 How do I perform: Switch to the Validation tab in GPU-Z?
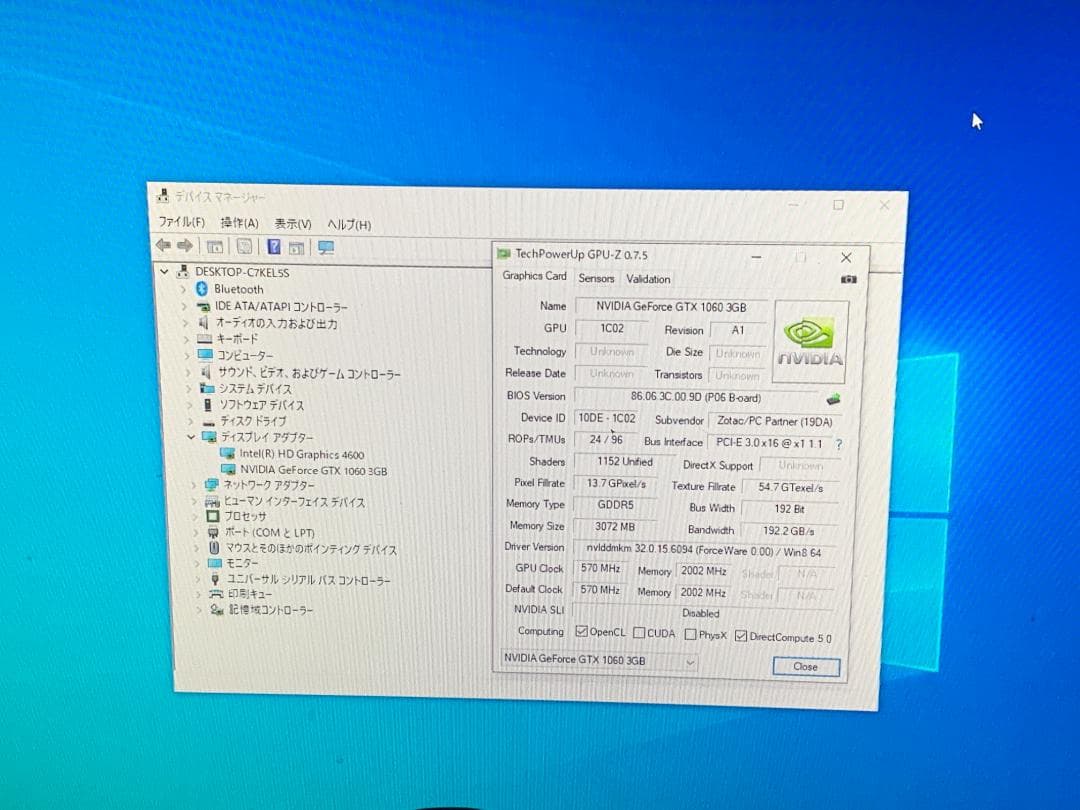(x=648, y=279)
